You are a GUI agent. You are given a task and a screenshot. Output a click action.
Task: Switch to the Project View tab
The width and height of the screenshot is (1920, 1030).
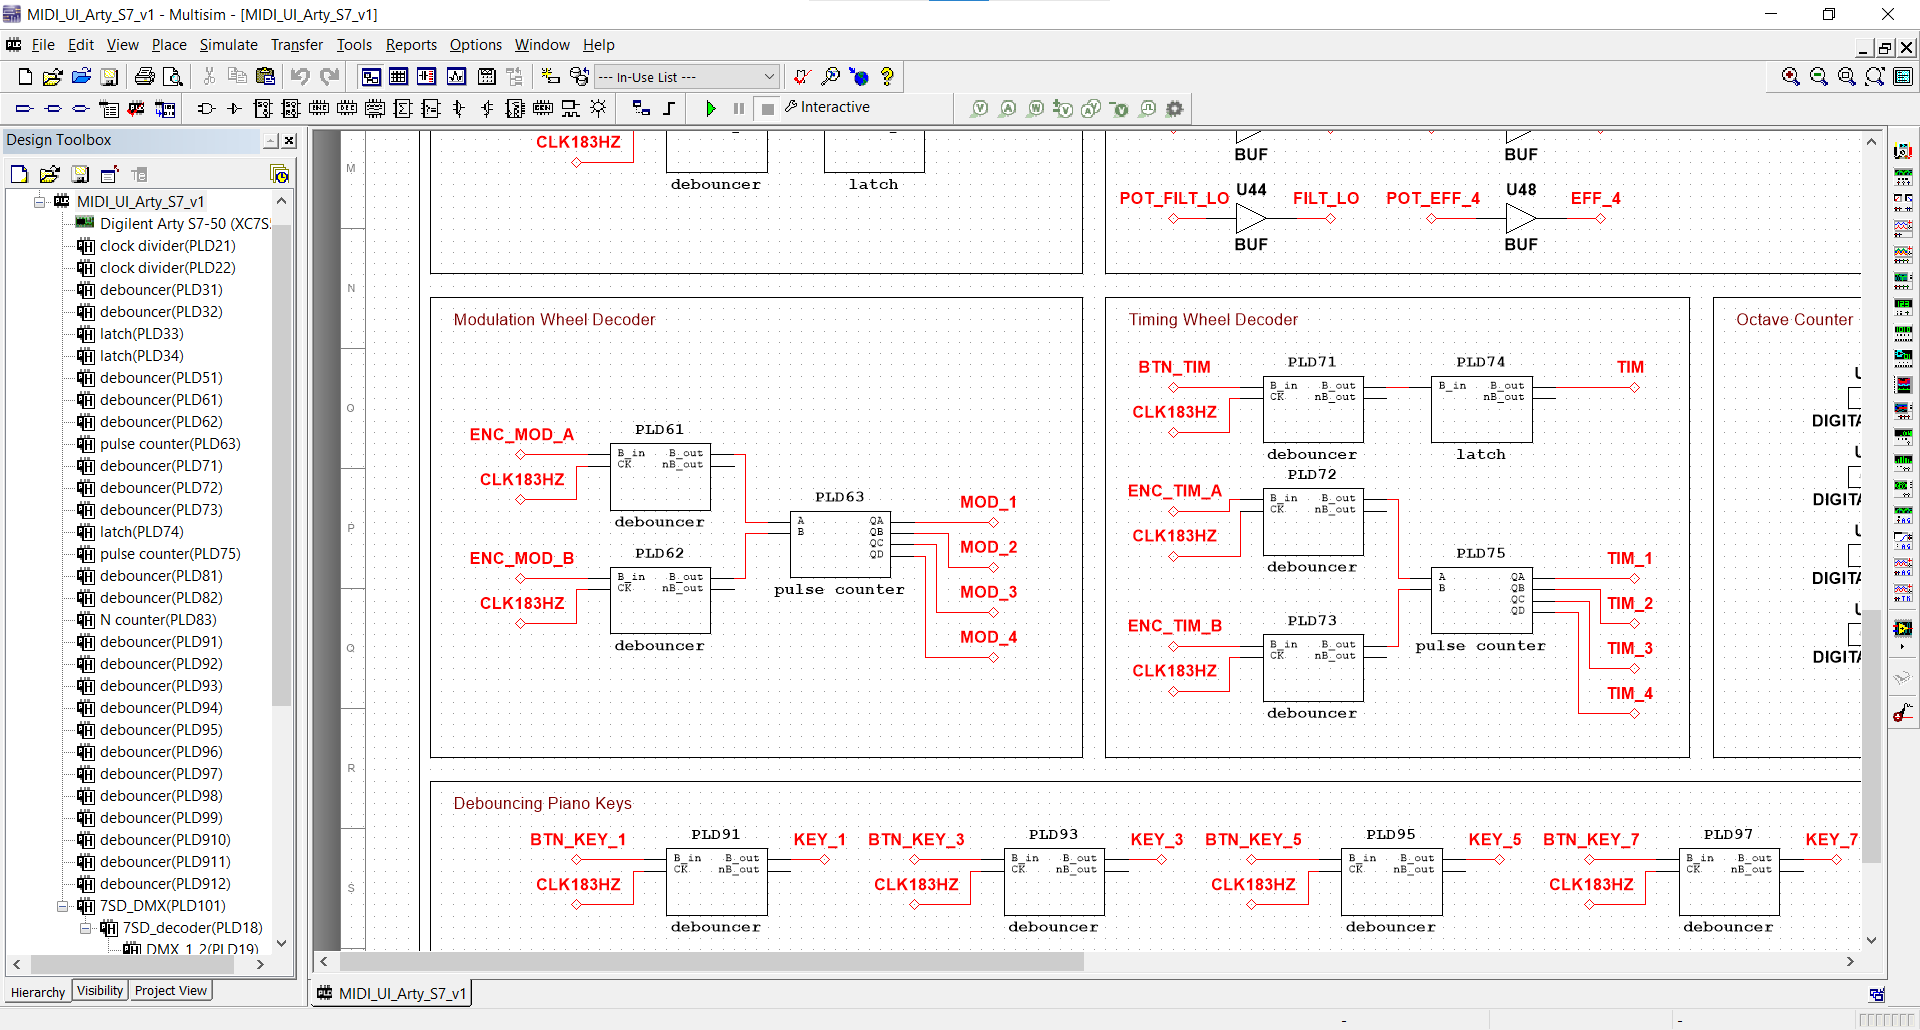click(171, 991)
